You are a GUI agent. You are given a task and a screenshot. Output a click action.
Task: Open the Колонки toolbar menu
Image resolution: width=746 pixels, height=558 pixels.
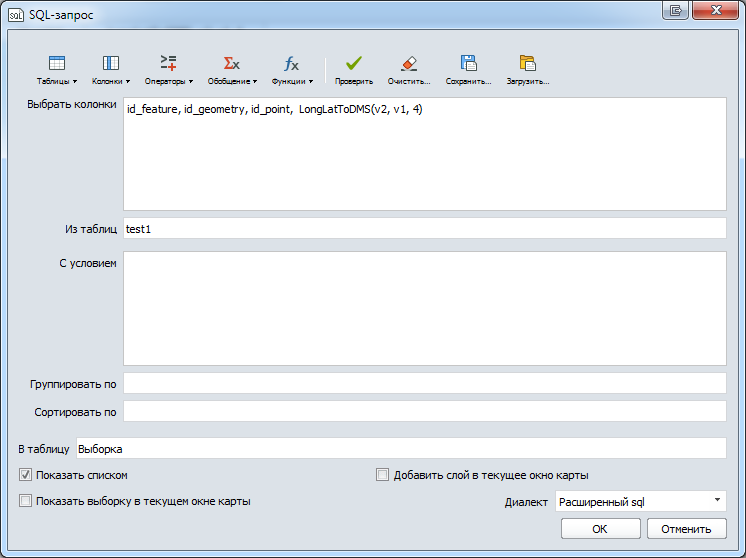[x=111, y=69]
